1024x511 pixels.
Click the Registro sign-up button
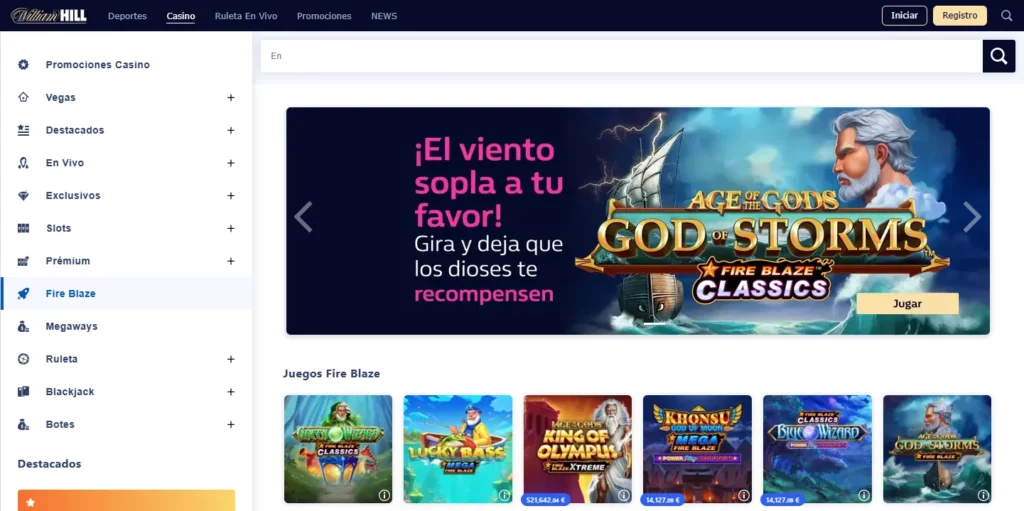coord(960,16)
